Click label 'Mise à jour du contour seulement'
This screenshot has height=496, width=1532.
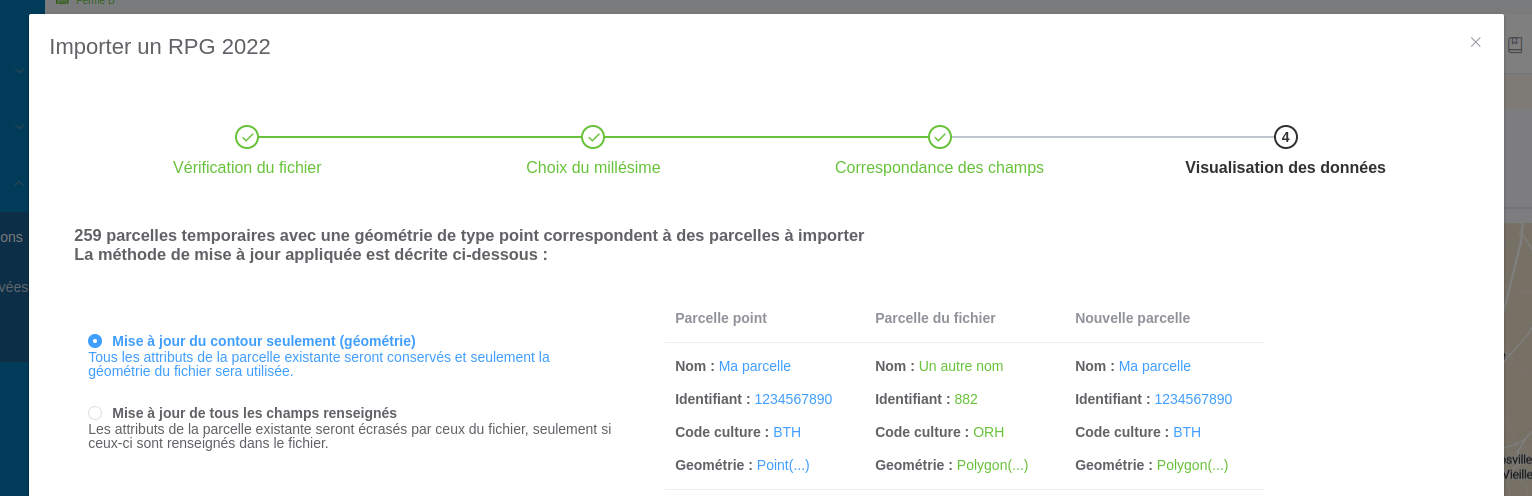tap(263, 341)
